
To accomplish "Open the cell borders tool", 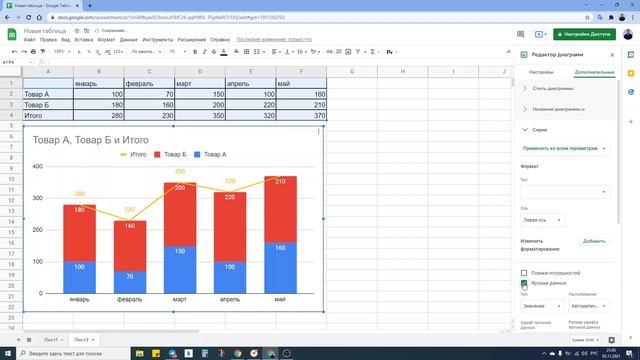I will tap(247, 52).
